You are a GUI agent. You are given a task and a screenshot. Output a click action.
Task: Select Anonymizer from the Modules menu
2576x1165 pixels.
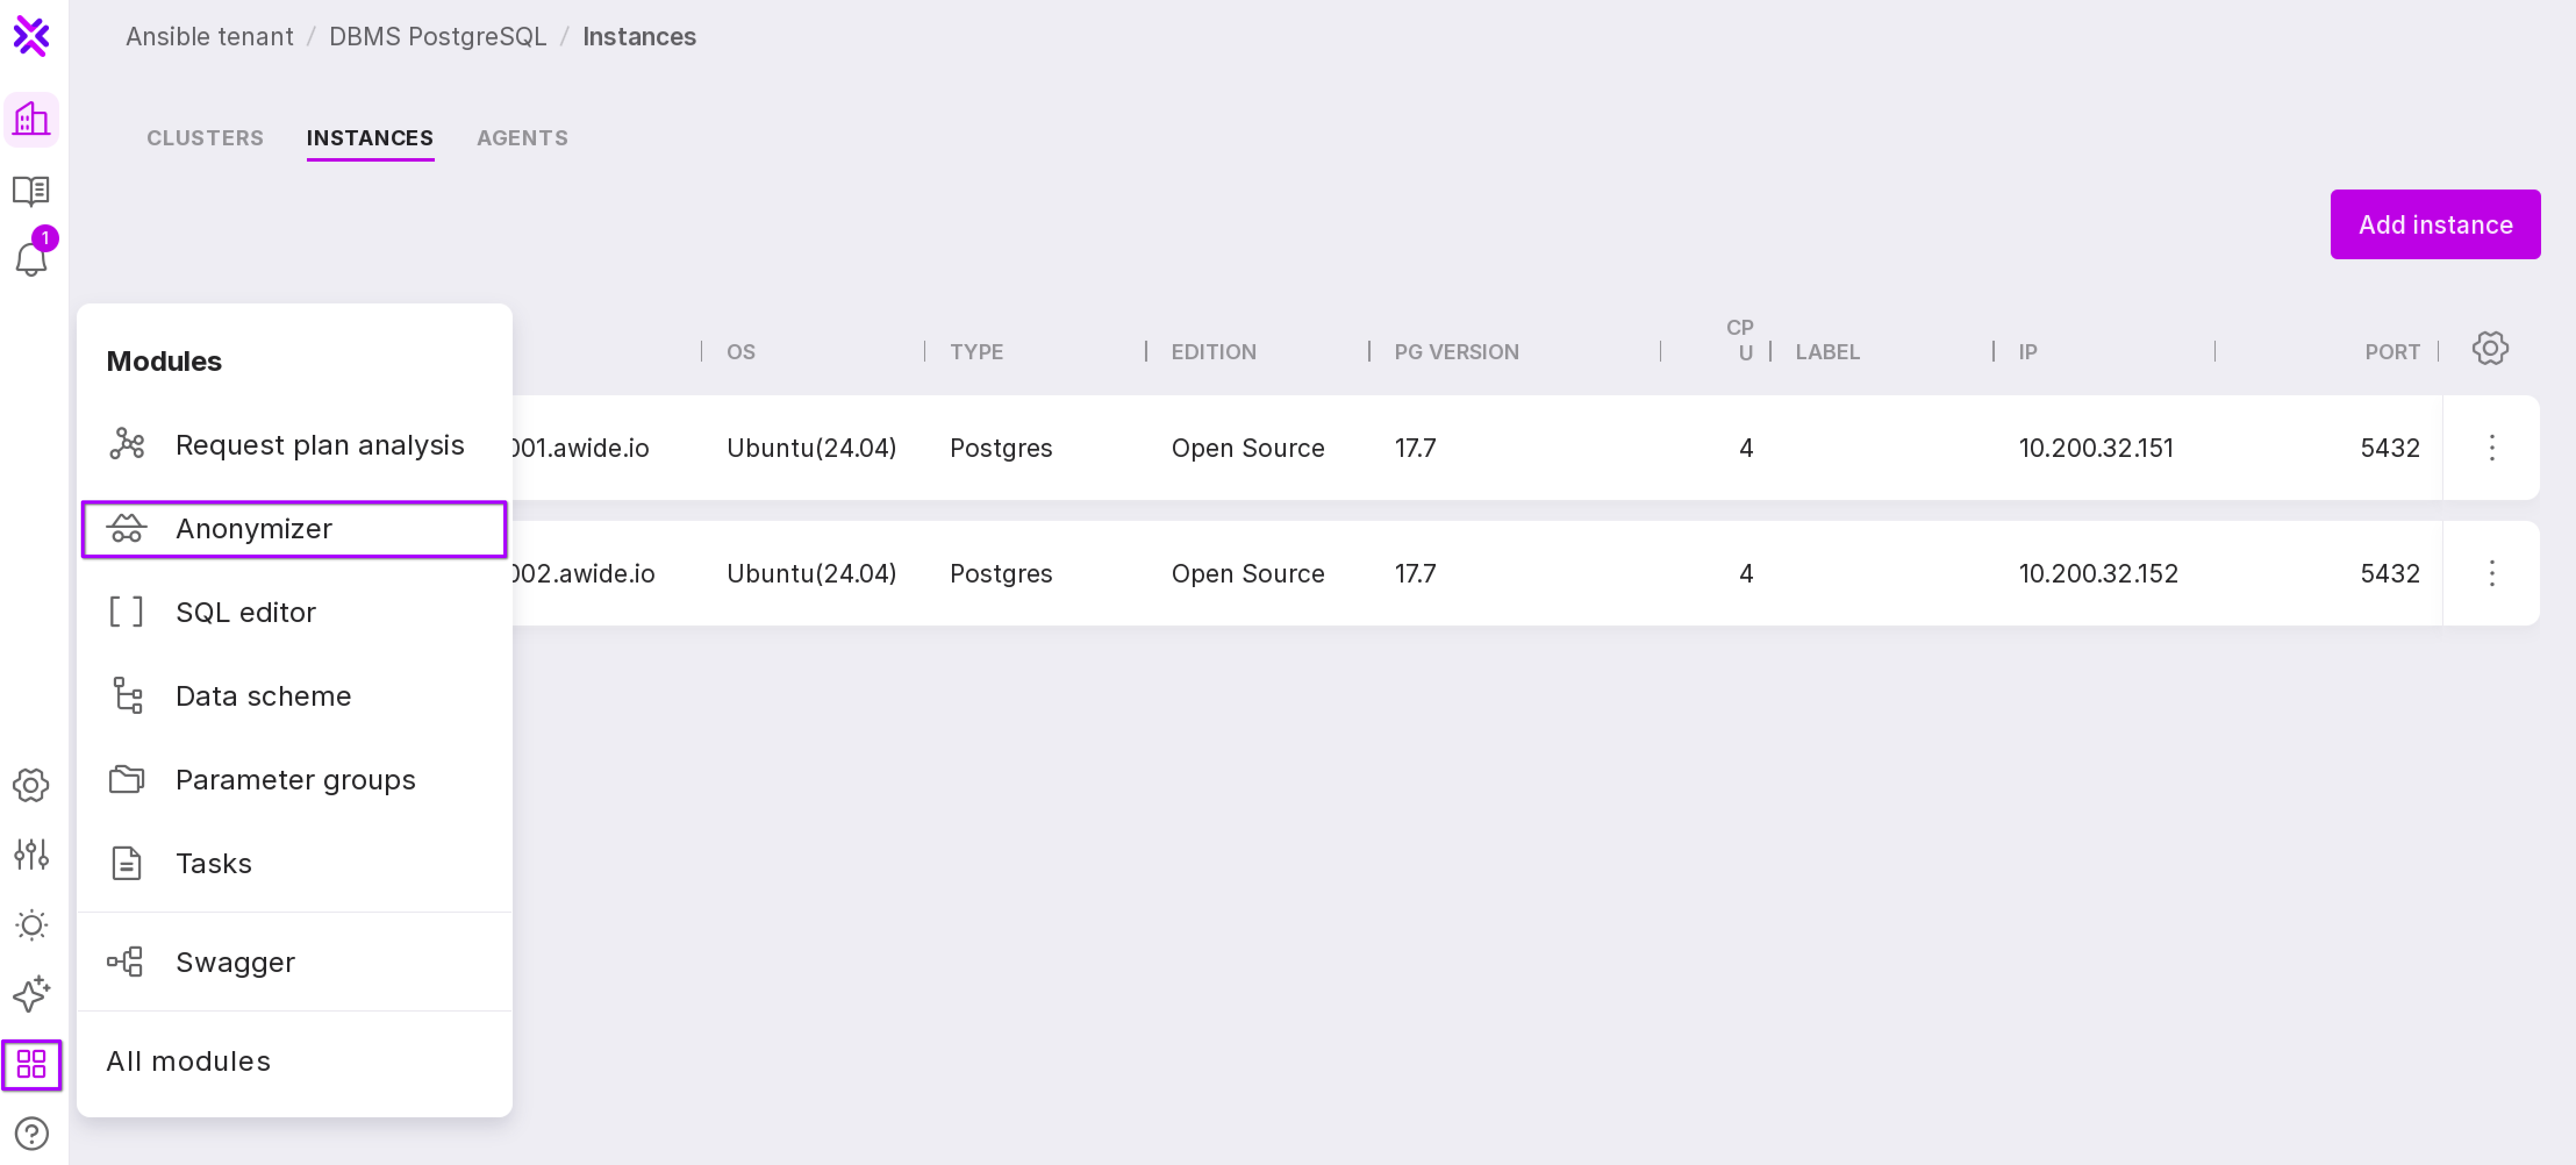point(254,529)
